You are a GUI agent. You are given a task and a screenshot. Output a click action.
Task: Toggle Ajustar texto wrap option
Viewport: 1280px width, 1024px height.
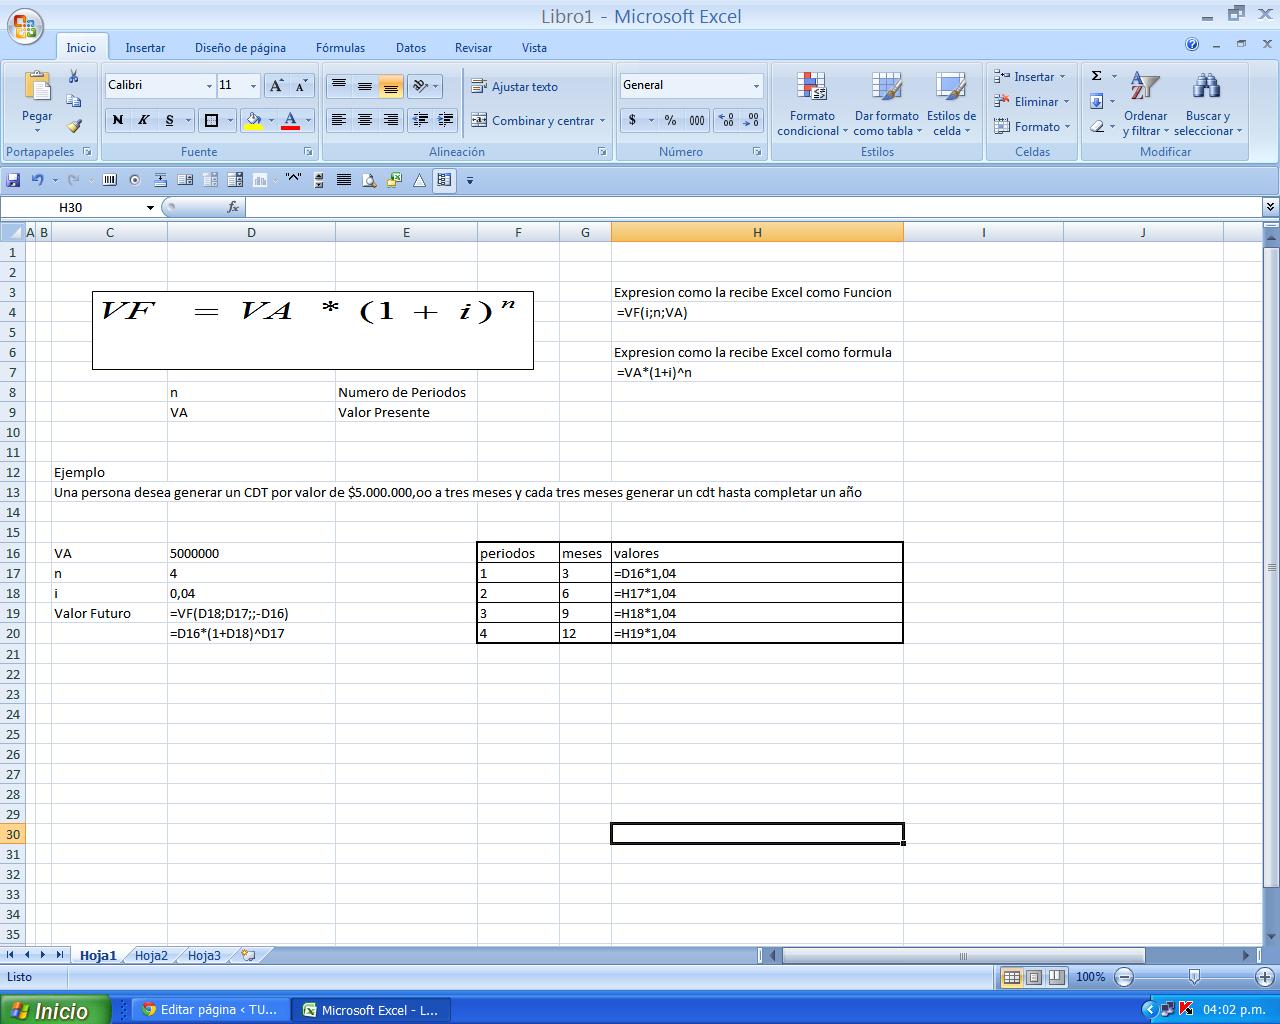[515, 87]
